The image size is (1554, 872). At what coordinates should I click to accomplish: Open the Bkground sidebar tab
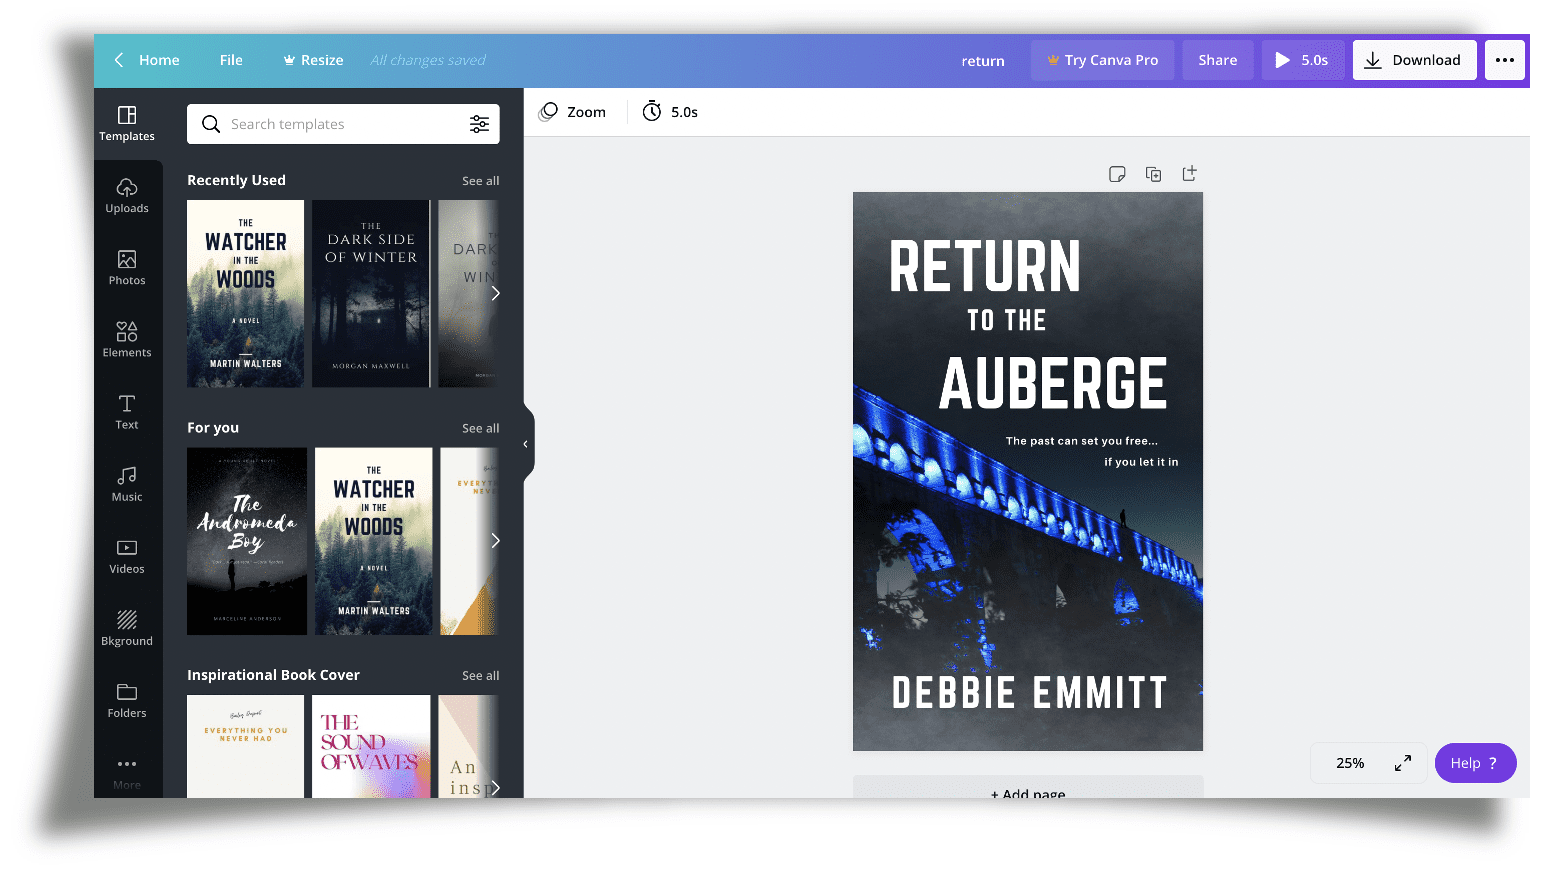coord(127,628)
